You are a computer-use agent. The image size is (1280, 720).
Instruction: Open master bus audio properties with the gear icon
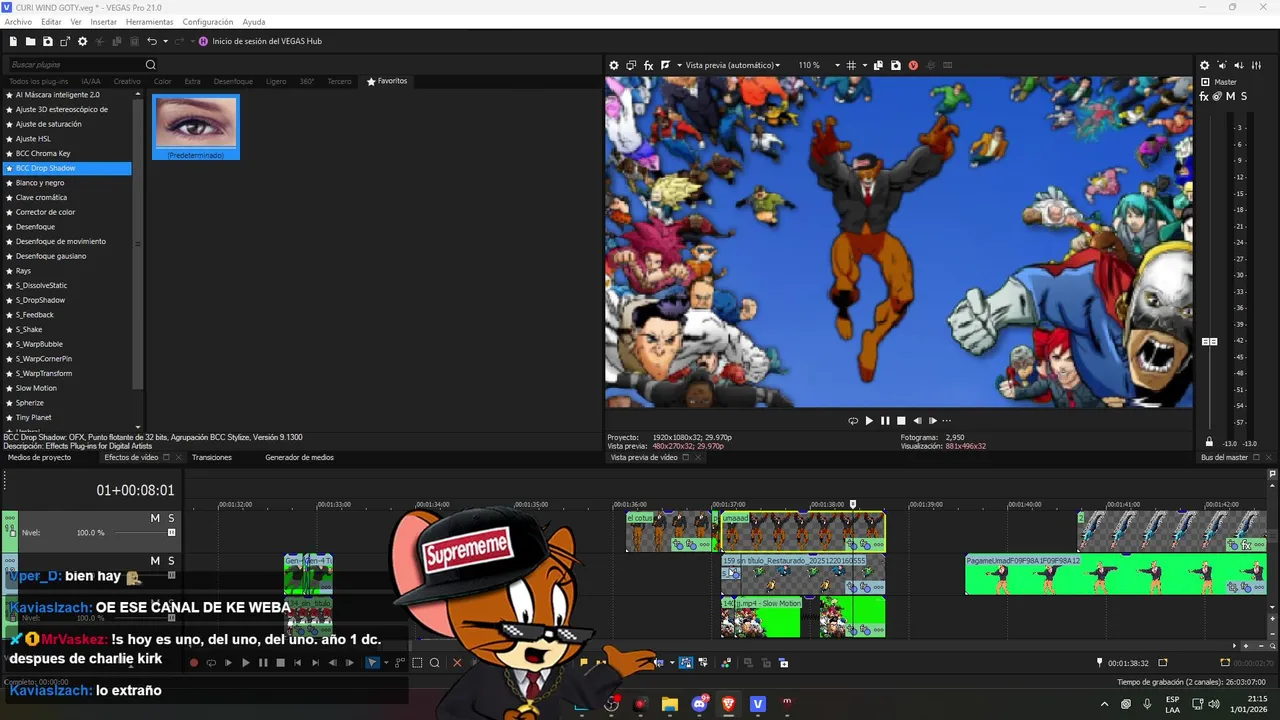(1204, 65)
